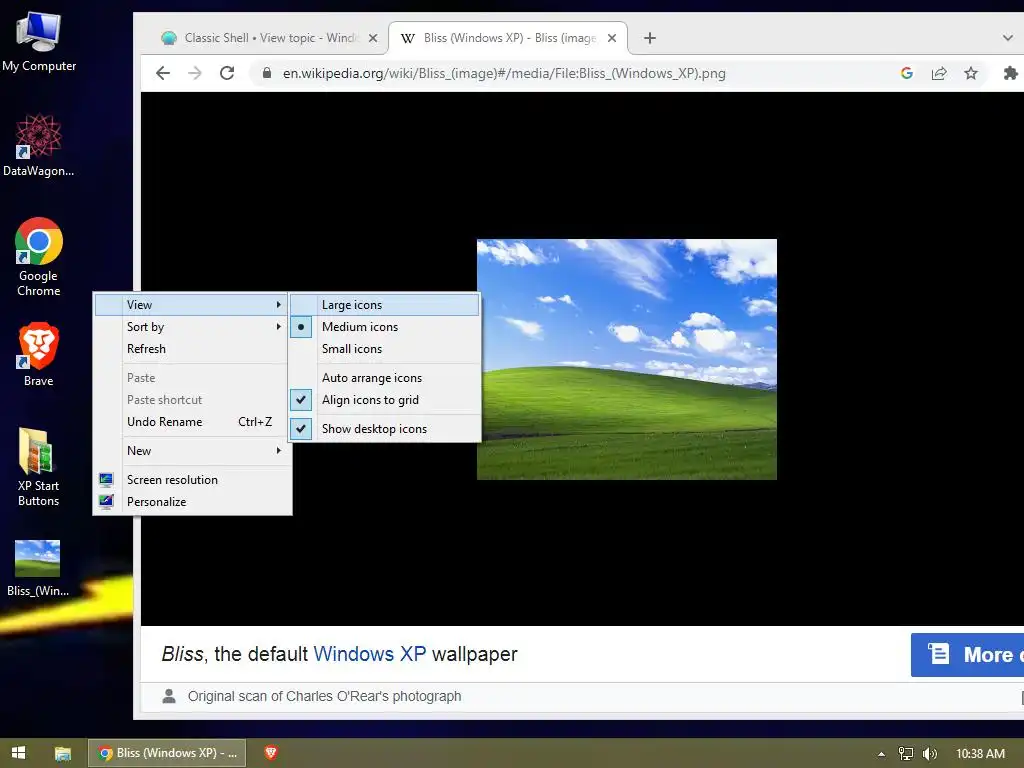
Task: Open XP Start Buttons folder icon
Action: tap(39, 466)
